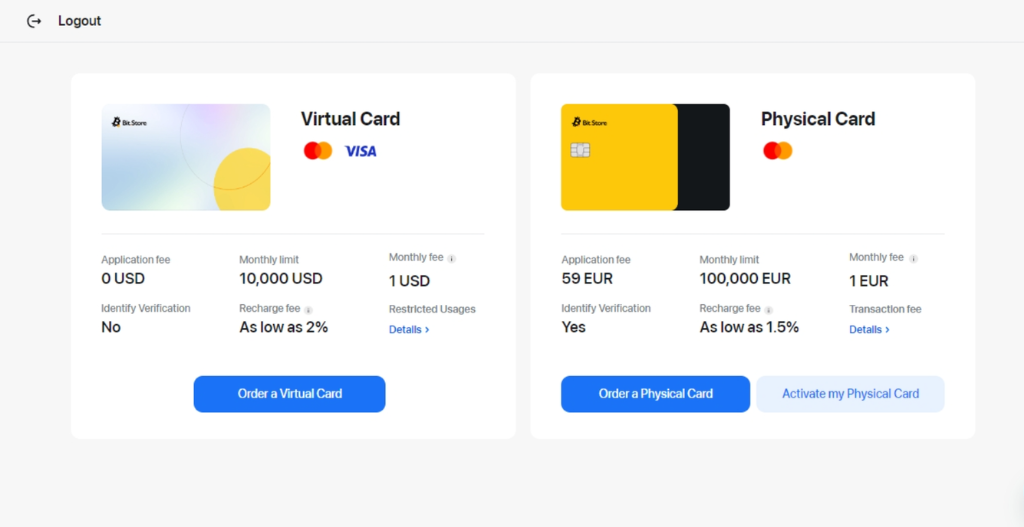Click the chip icon on the yellow card
Viewport: 1024px width, 527px height.
[x=580, y=150]
